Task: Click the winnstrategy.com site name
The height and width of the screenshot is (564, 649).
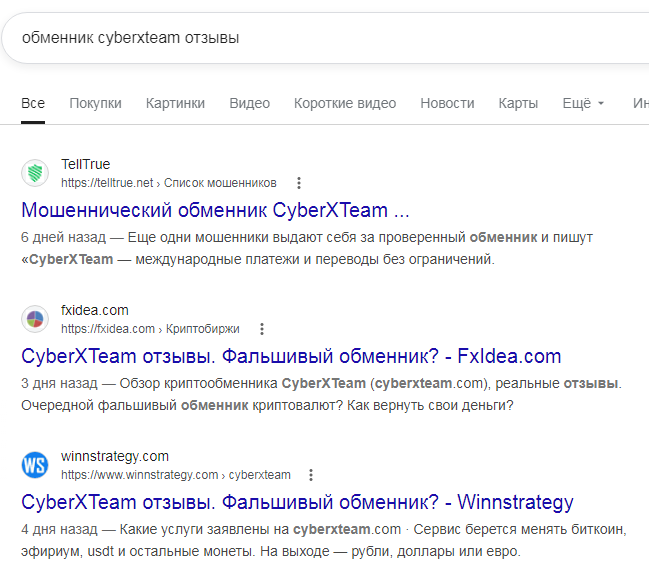Action: coord(115,456)
